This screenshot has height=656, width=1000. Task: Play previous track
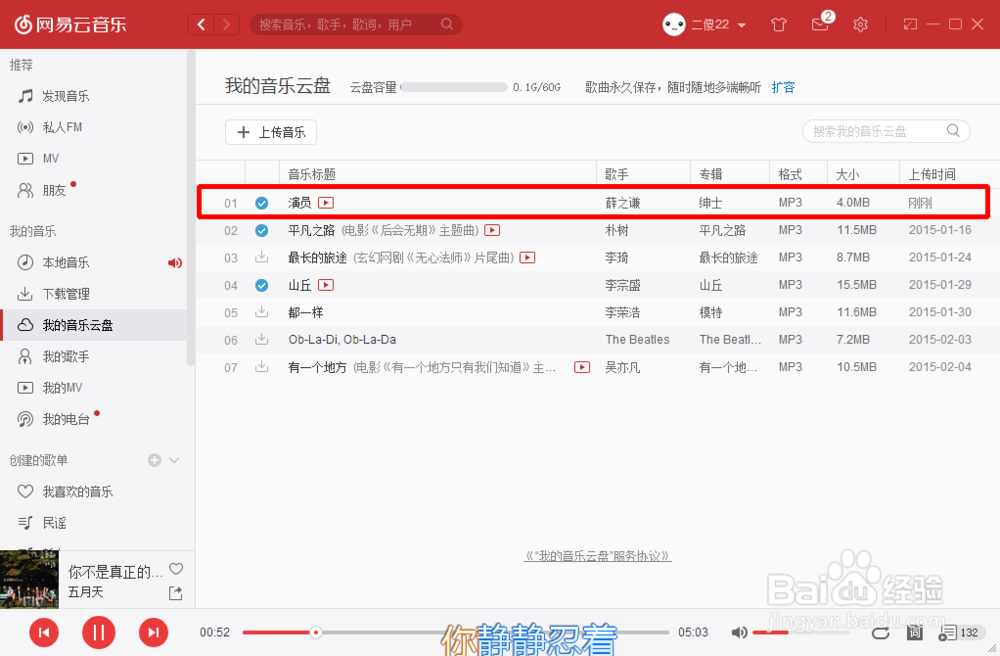[x=44, y=632]
